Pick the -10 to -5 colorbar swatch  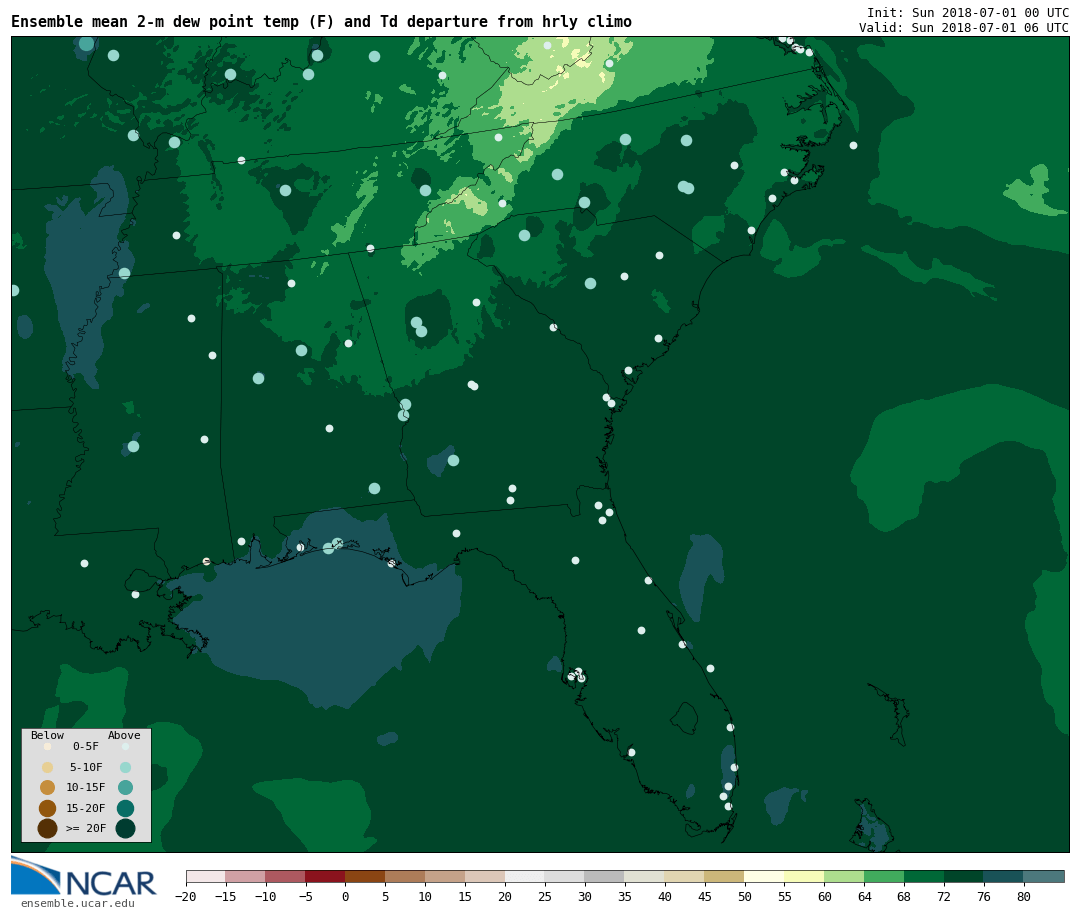coord(286,876)
